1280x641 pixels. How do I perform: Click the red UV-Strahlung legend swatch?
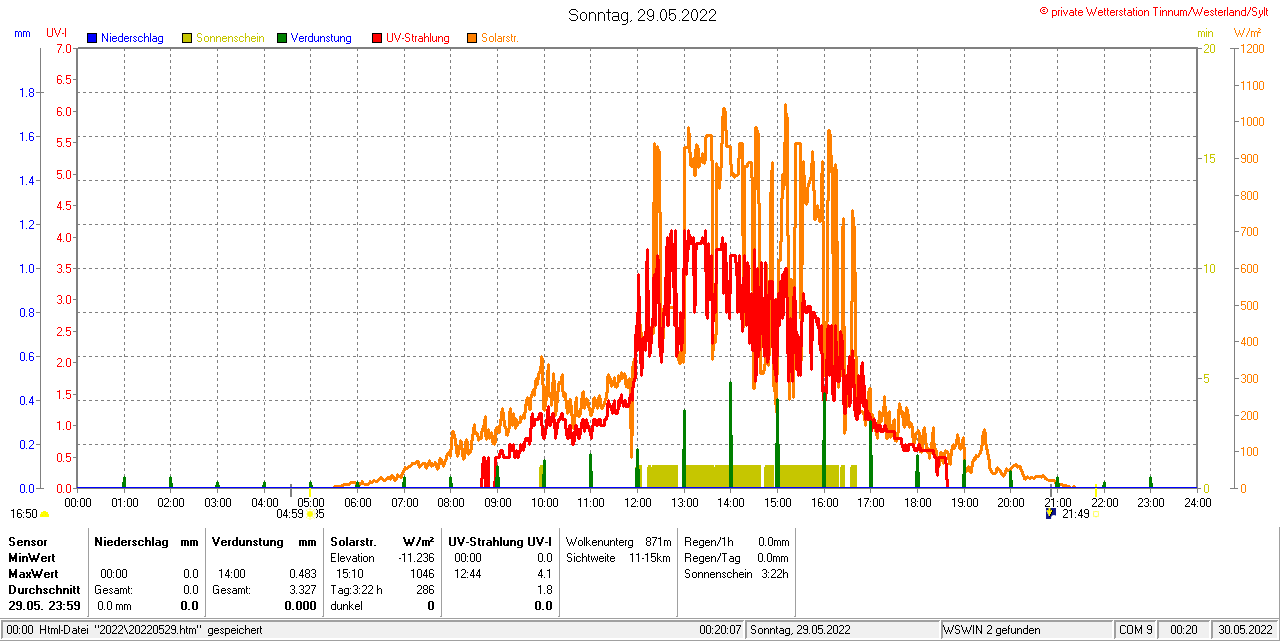pyautogui.click(x=377, y=38)
